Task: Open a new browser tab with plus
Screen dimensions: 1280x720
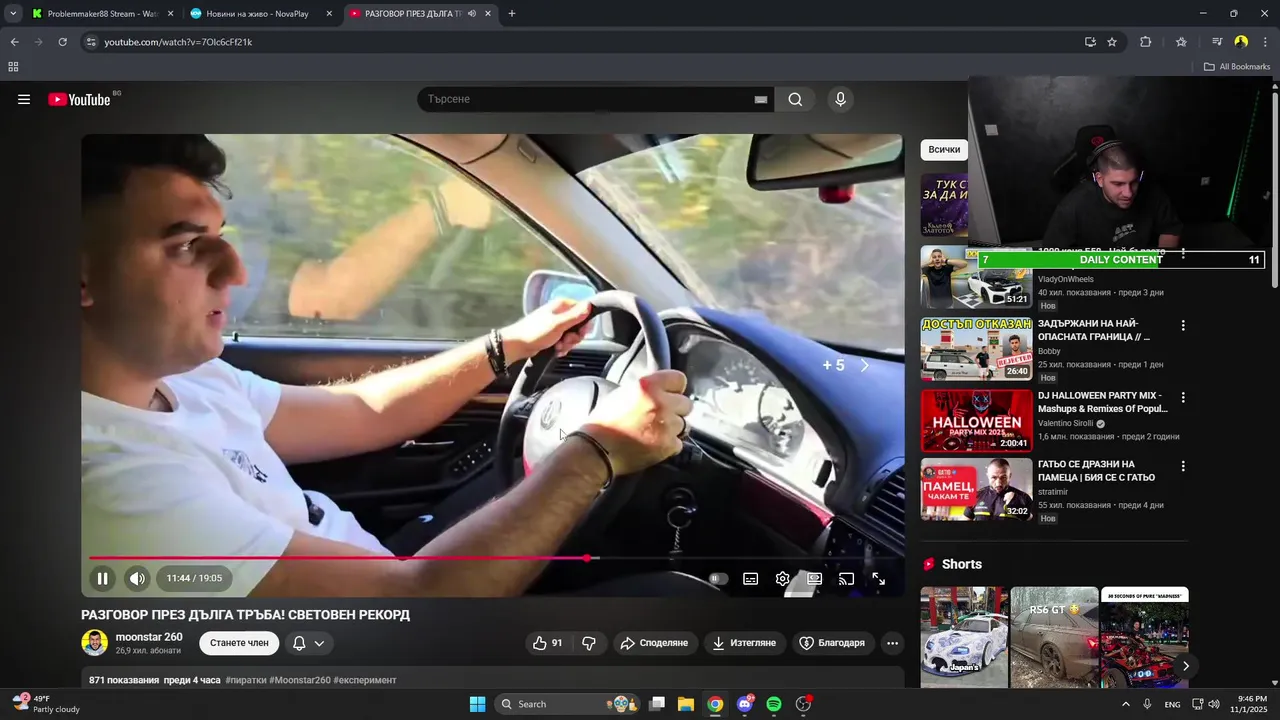Action: (x=512, y=14)
